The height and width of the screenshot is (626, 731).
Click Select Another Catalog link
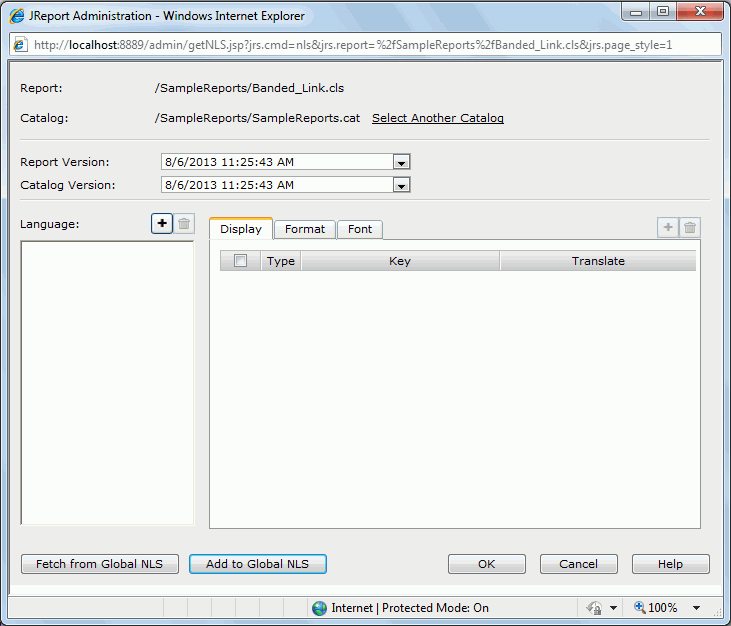(438, 118)
